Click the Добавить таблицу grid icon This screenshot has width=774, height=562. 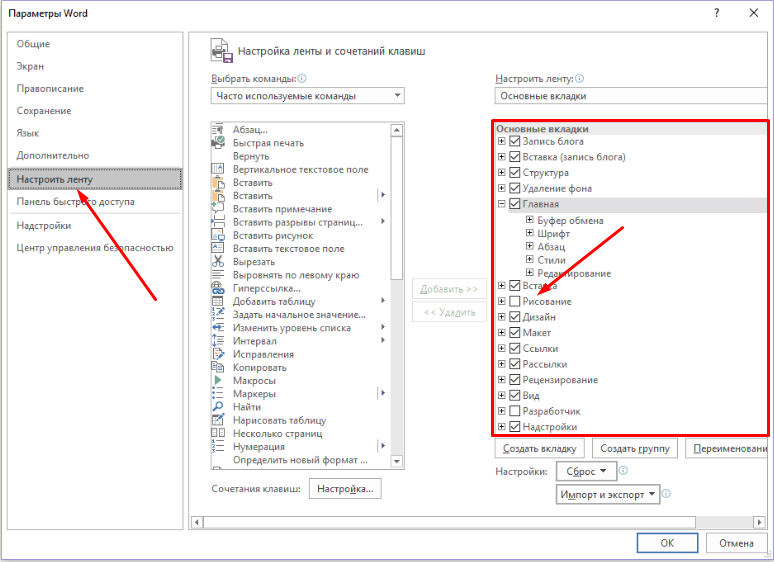218,301
